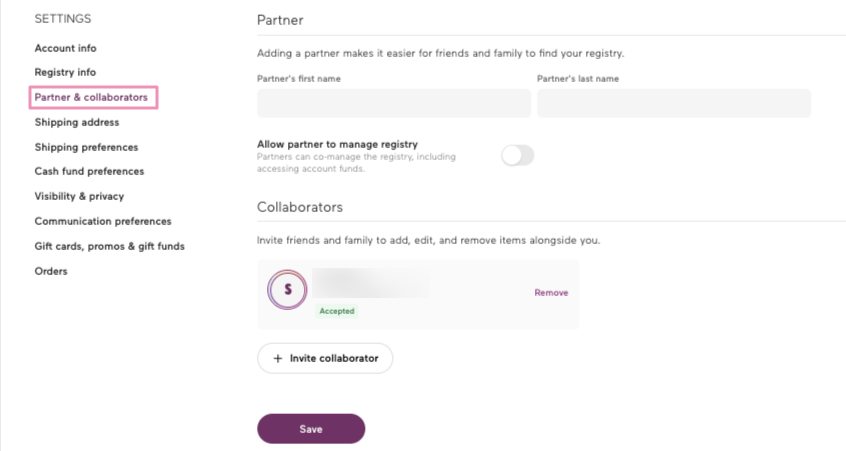
Task: Go to Registry info section
Action: (x=65, y=73)
